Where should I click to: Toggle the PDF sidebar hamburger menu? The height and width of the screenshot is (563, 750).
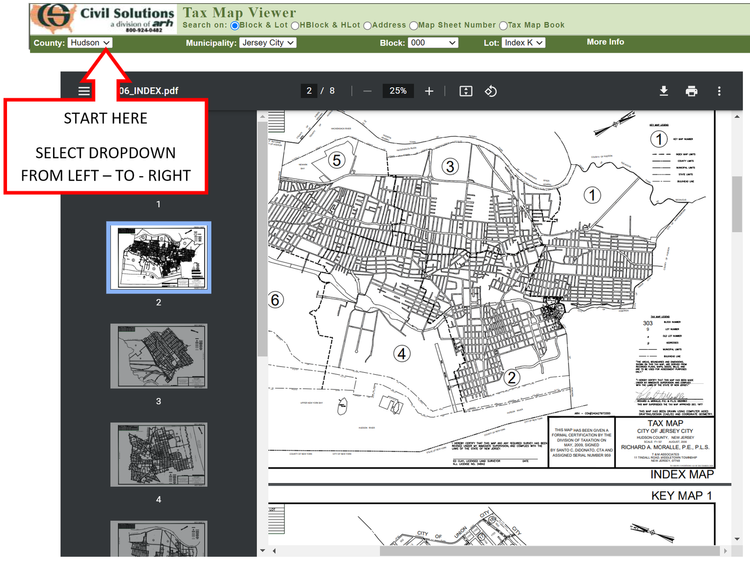84,91
